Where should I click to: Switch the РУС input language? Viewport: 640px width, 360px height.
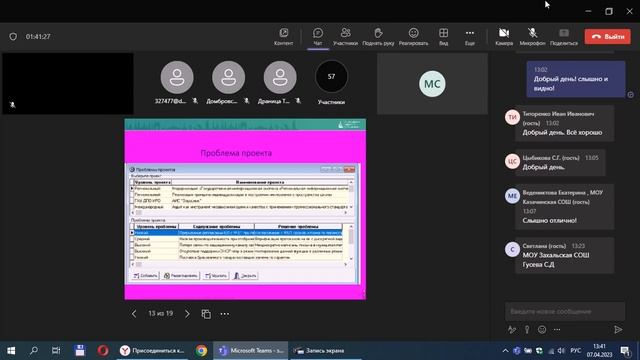[576, 351]
